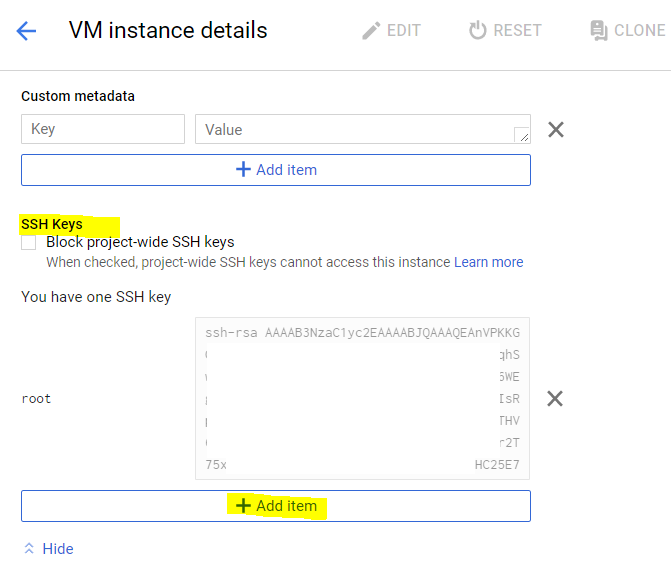Click the double-chevron icon beside Hide

pyautogui.click(x=29, y=549)
